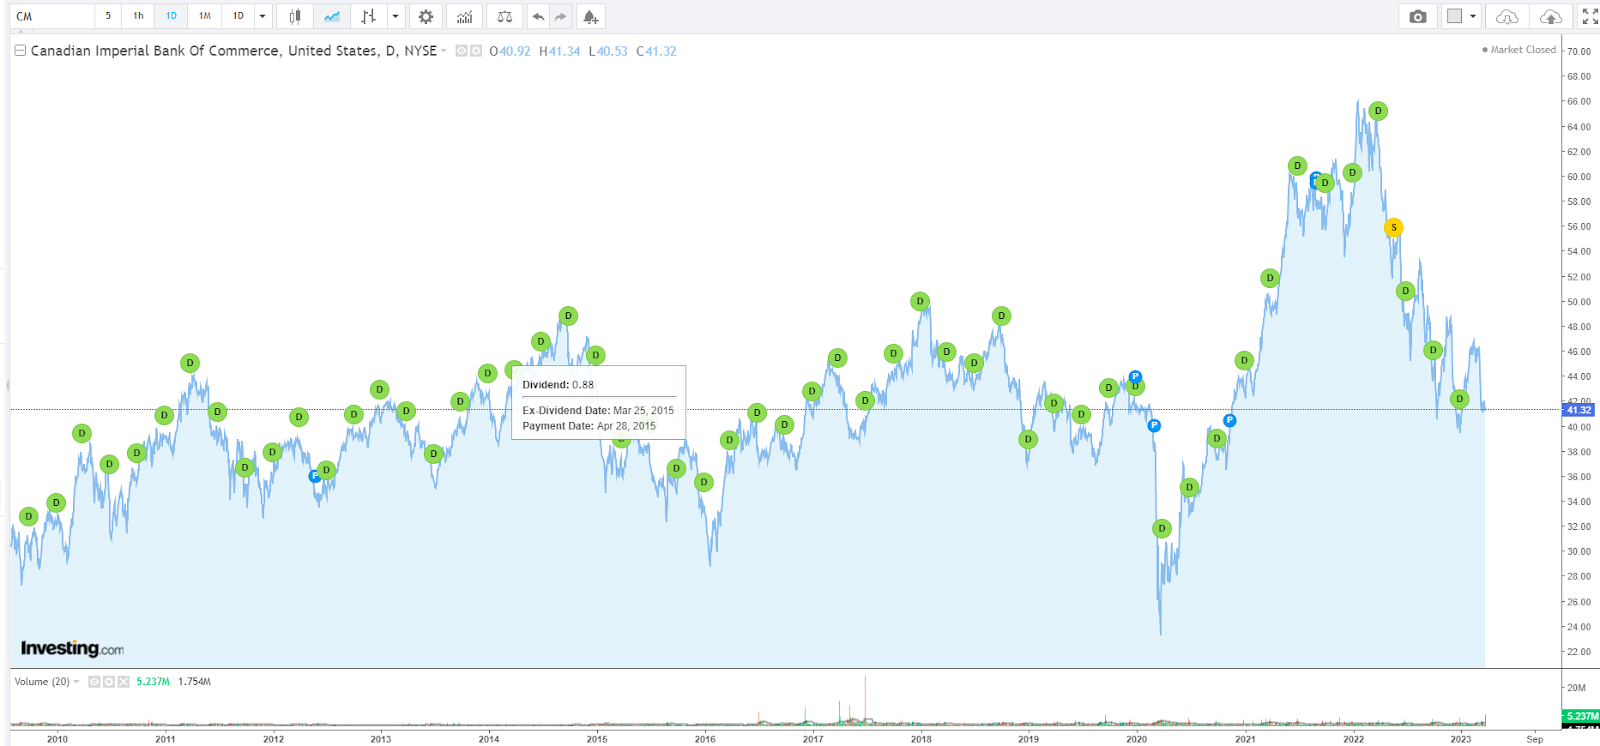This screenshot has width=1600, height=746.
Task: Take a chart snapshot with camera icon
Action: 1417,16
